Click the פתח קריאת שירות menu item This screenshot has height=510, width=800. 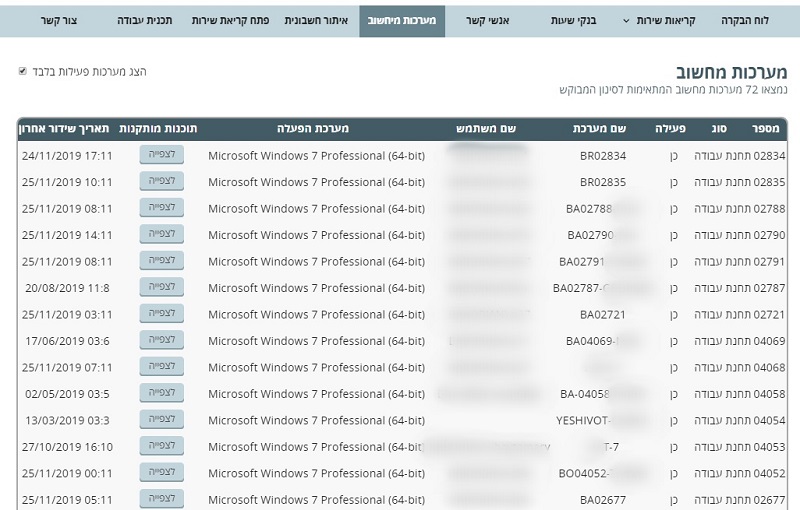tap(231, 20)
